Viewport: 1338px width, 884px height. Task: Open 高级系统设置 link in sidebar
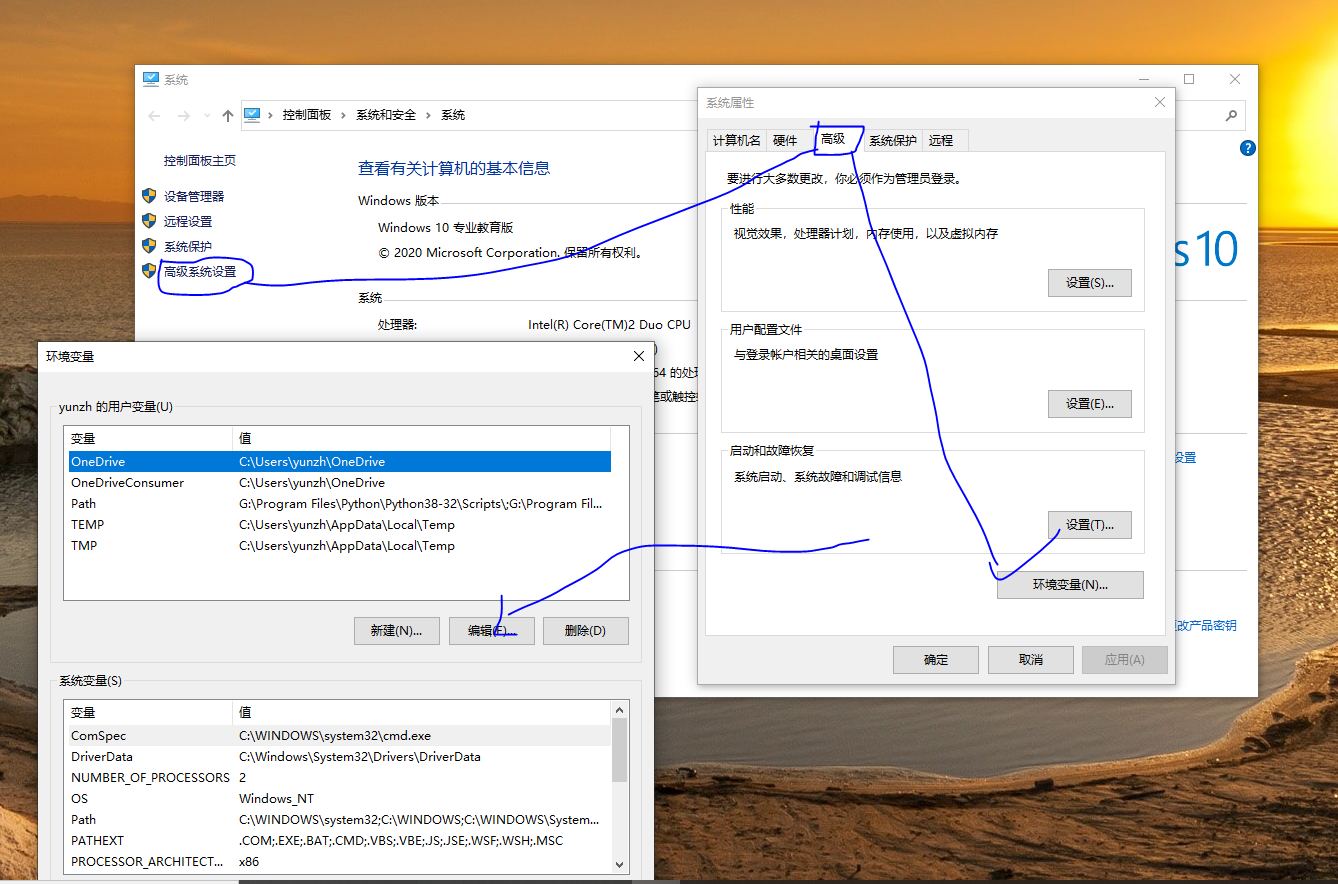point(200,271)
